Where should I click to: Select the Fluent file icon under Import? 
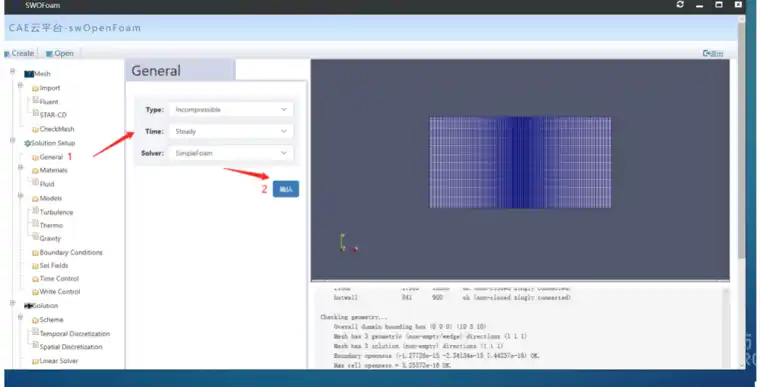35,100
